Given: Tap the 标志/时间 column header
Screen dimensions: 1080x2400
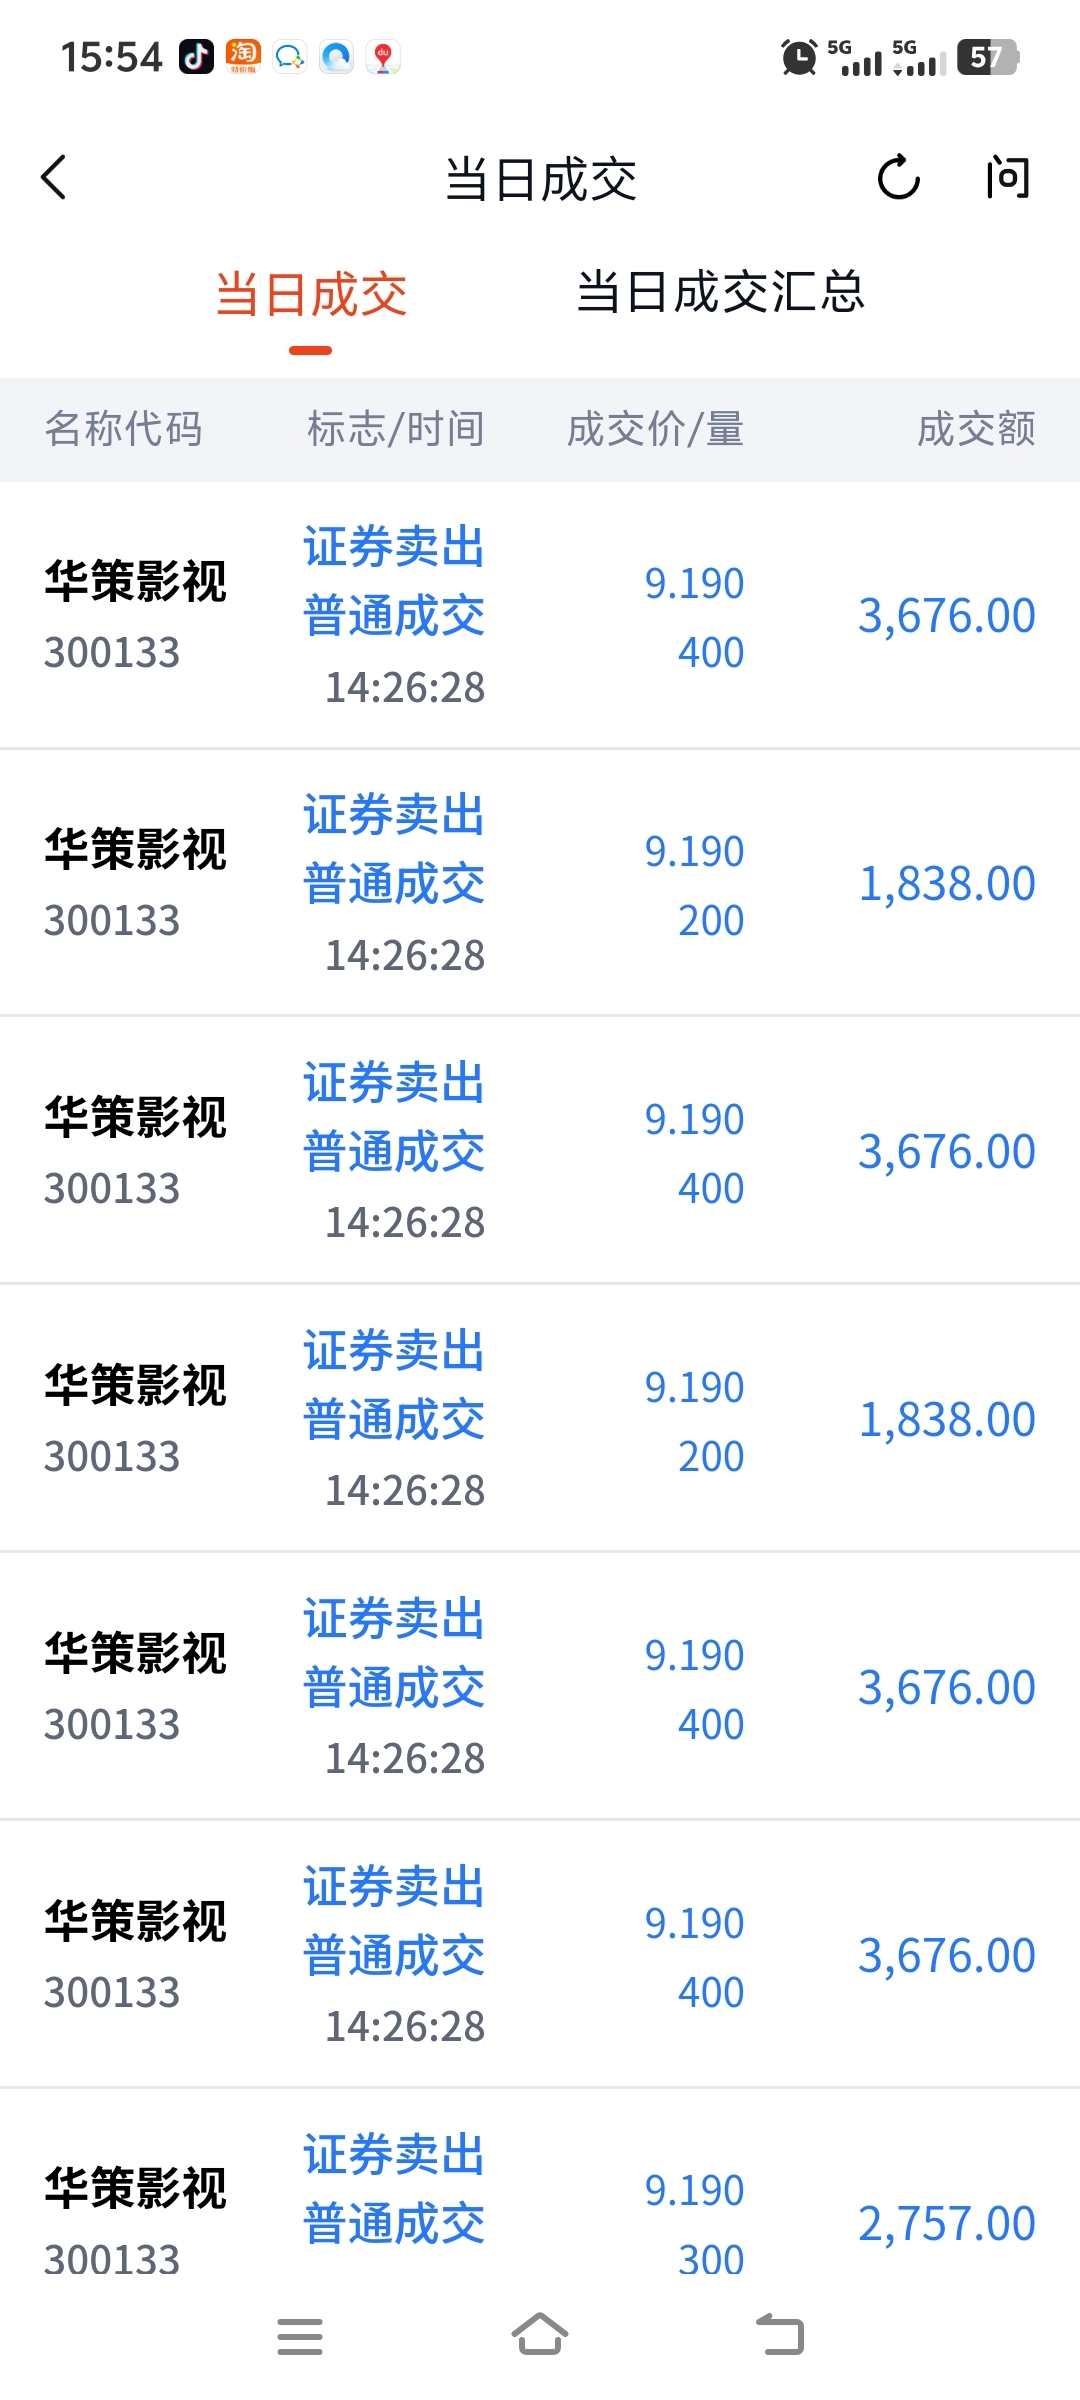Looking at the screenshot, I should (396, 429).
